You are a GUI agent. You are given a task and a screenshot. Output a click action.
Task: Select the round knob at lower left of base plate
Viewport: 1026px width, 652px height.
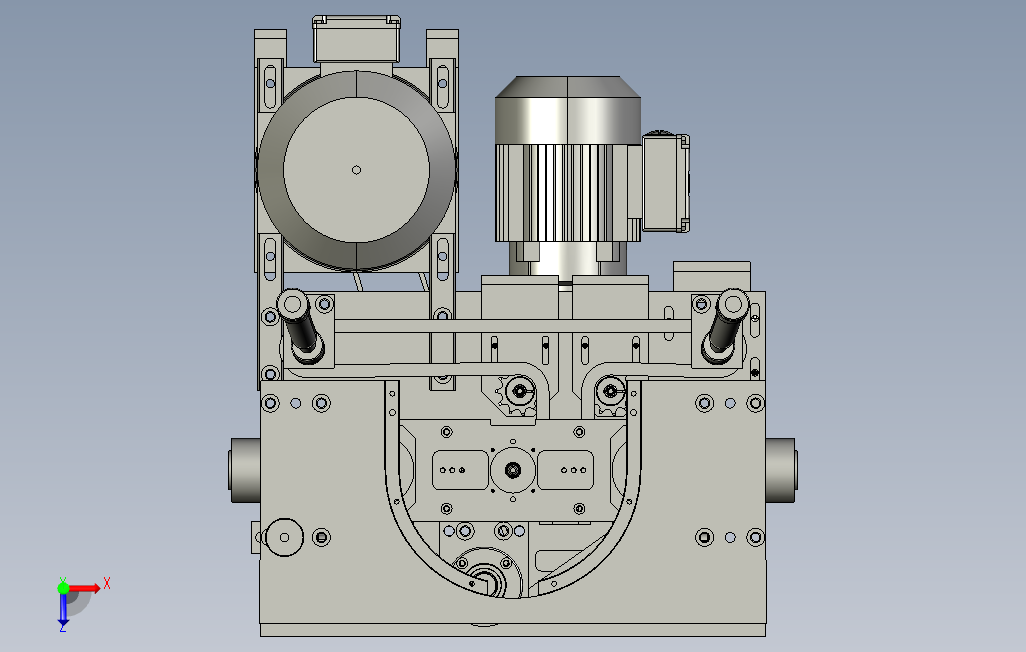(x=284, y=537)
